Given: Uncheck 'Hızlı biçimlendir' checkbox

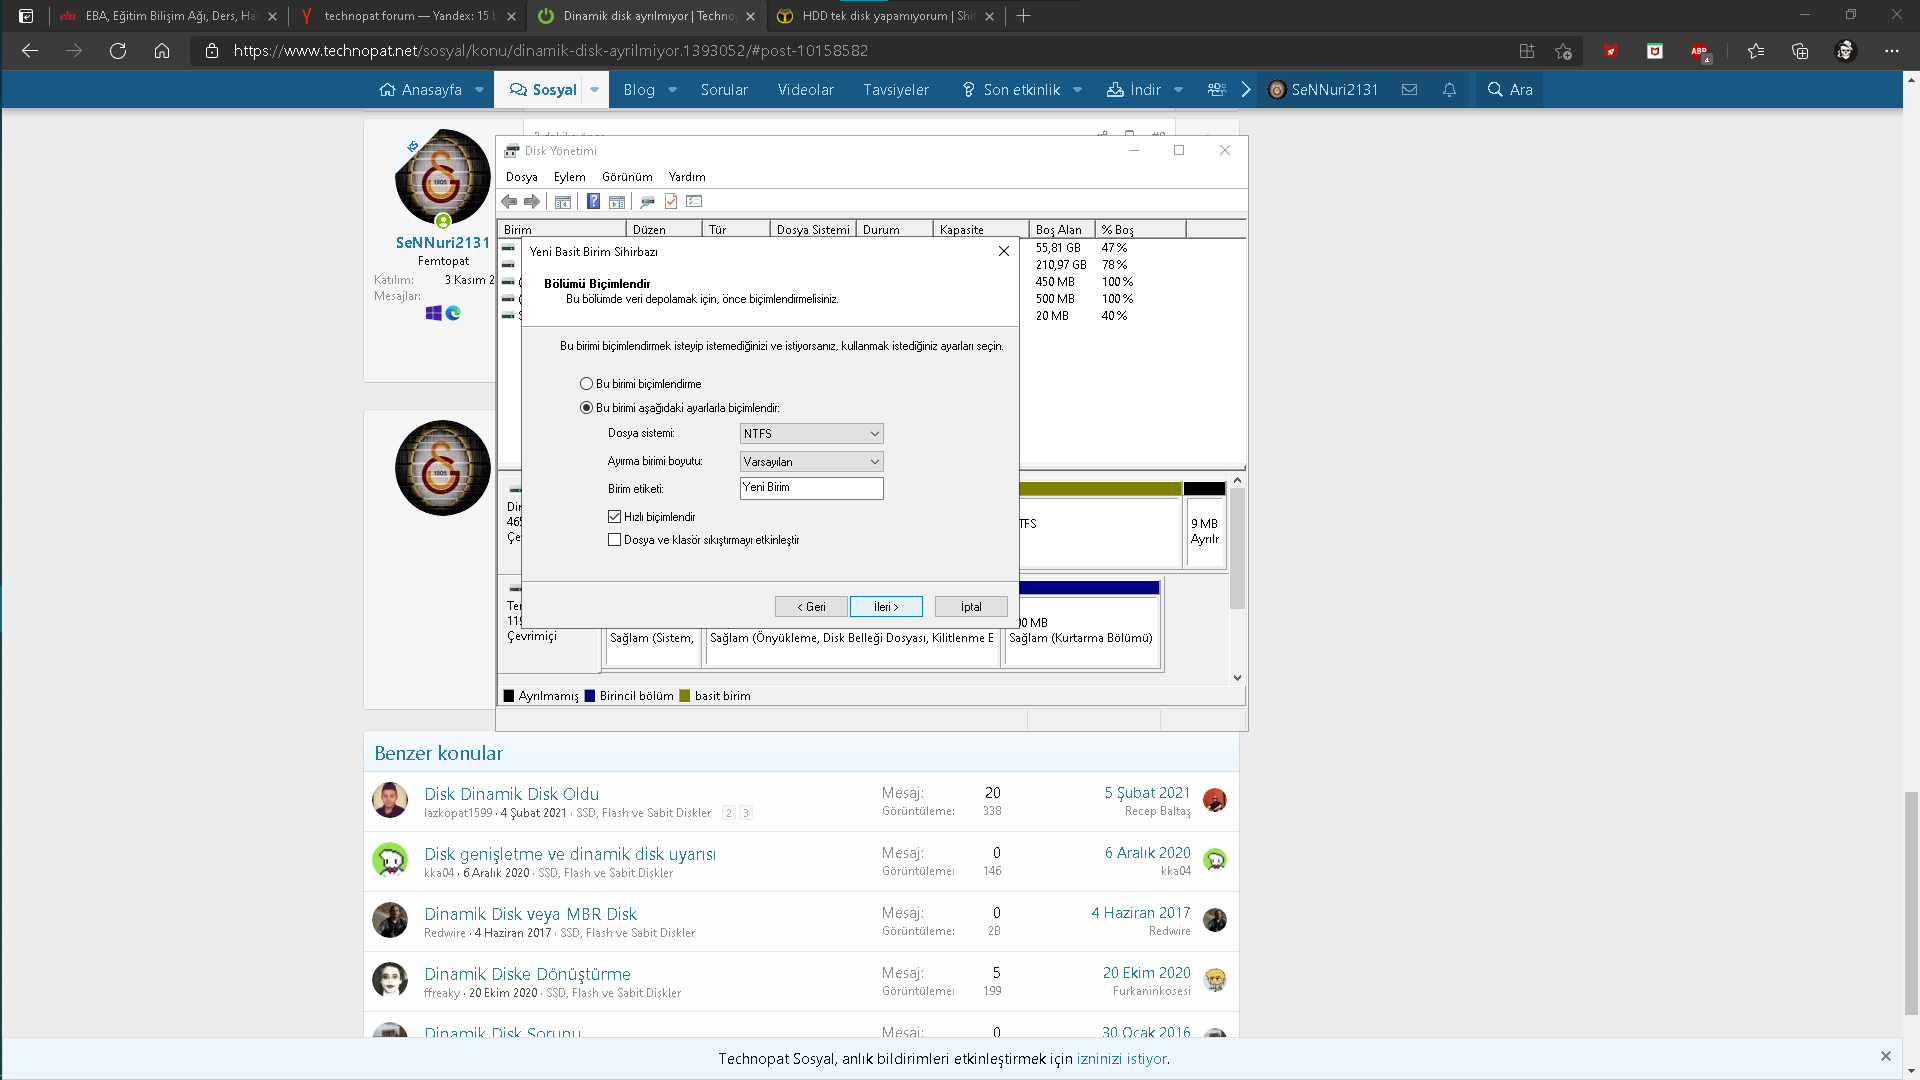Looking at the screenshot, I should click(615, 517).
